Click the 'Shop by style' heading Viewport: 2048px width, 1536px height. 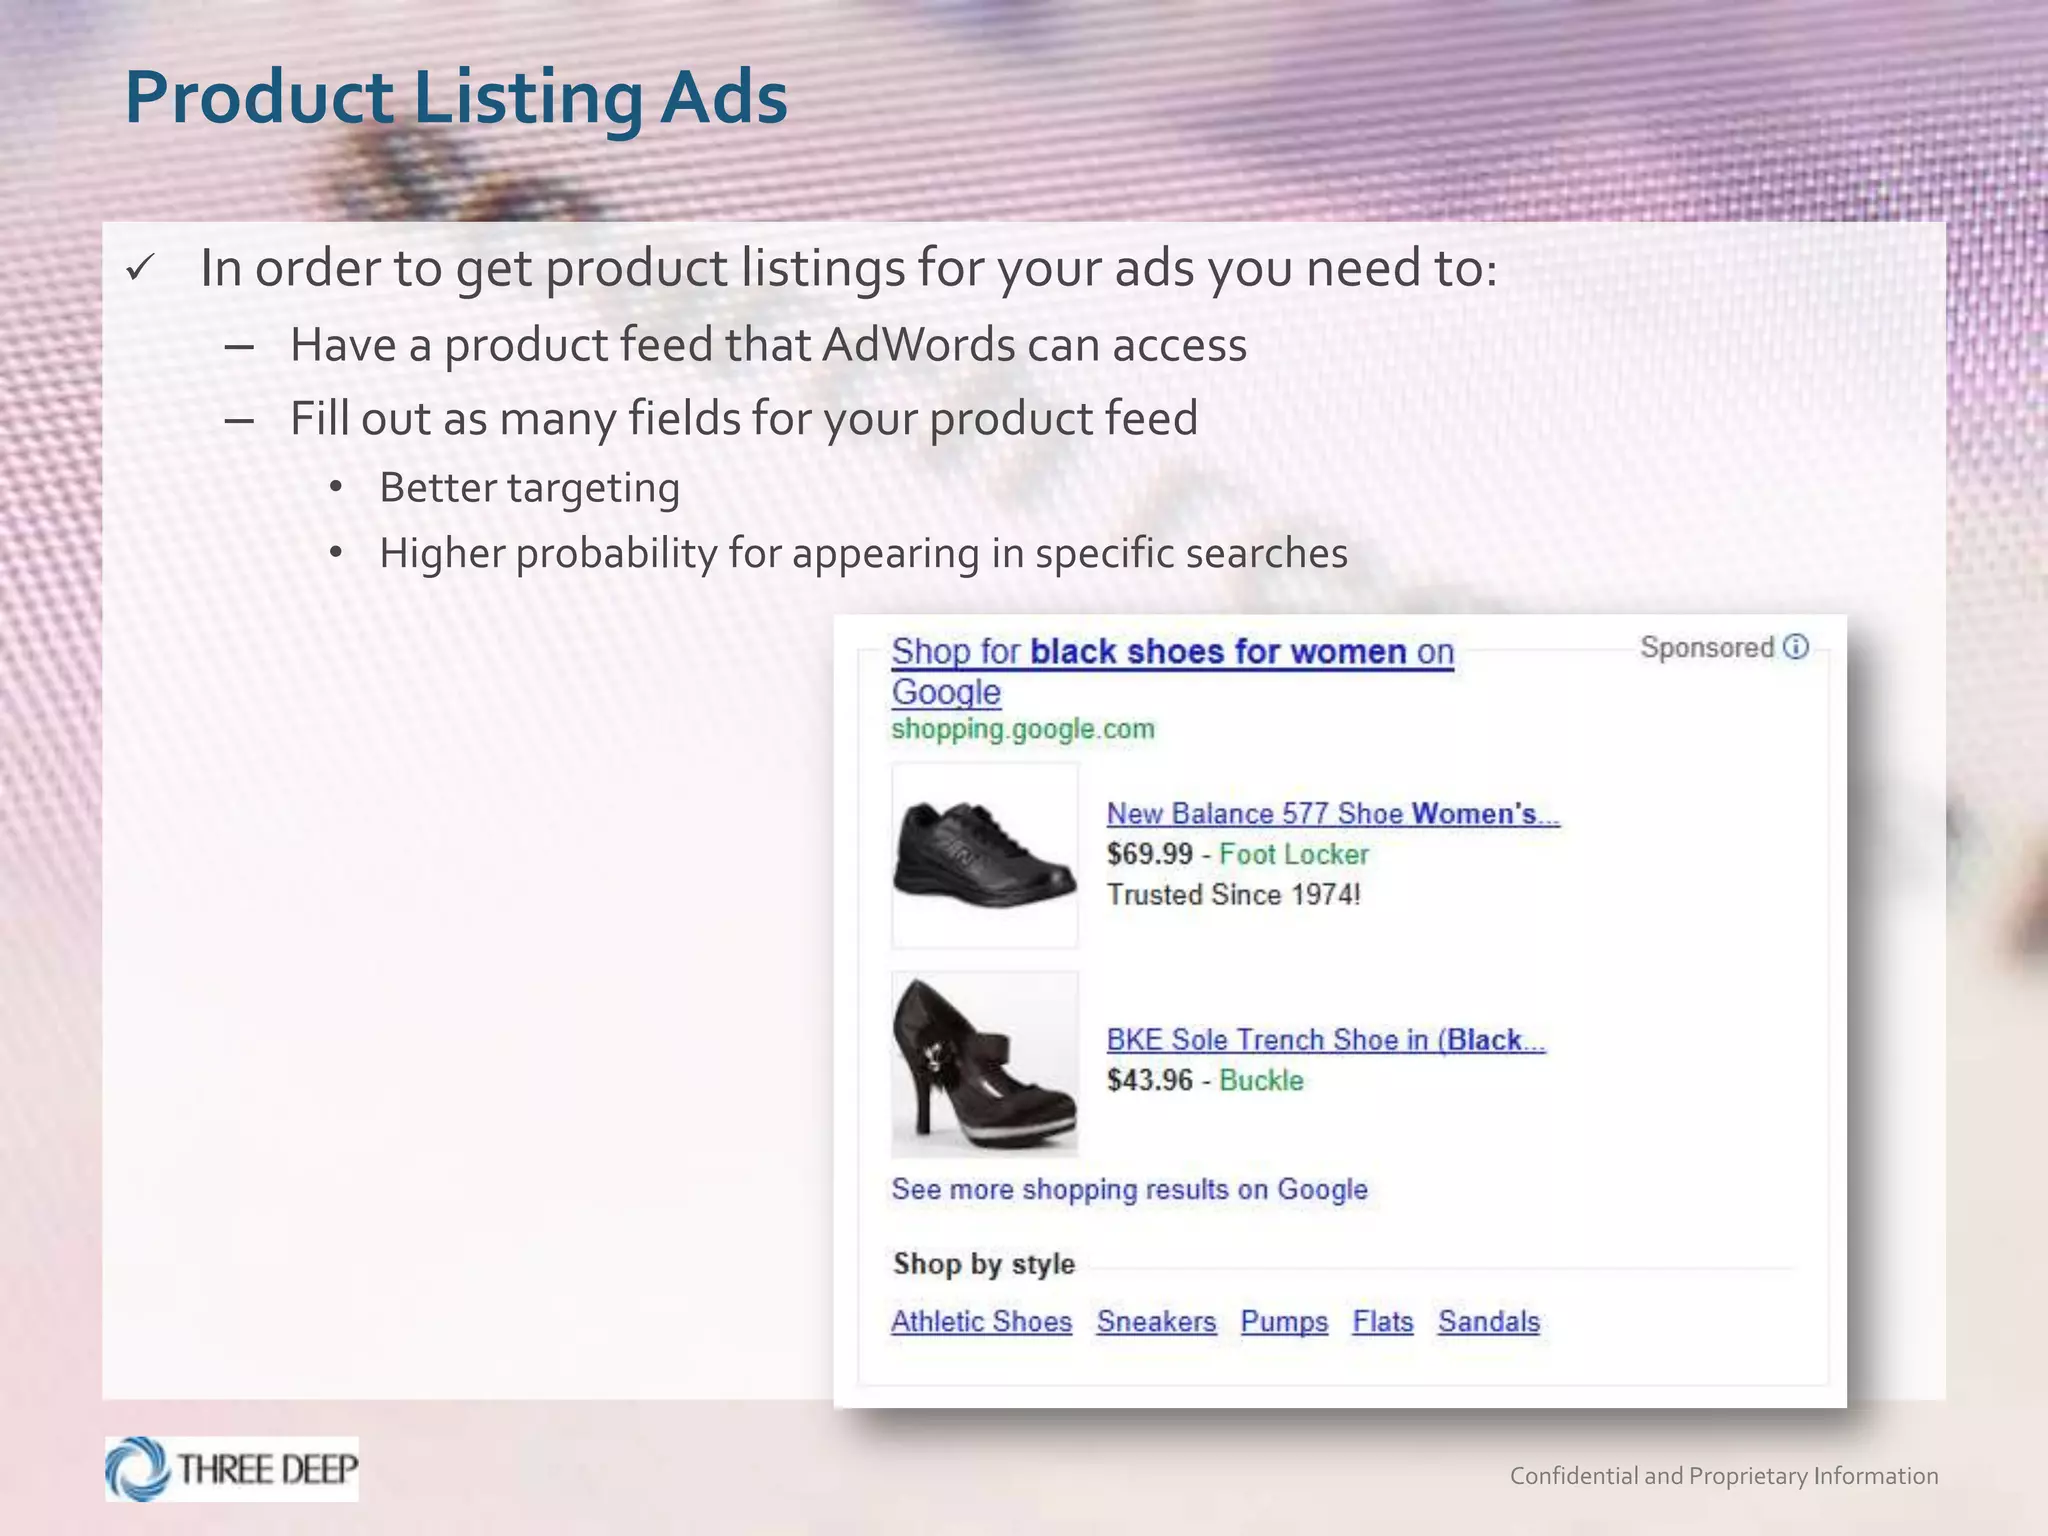coord(984,1264)
